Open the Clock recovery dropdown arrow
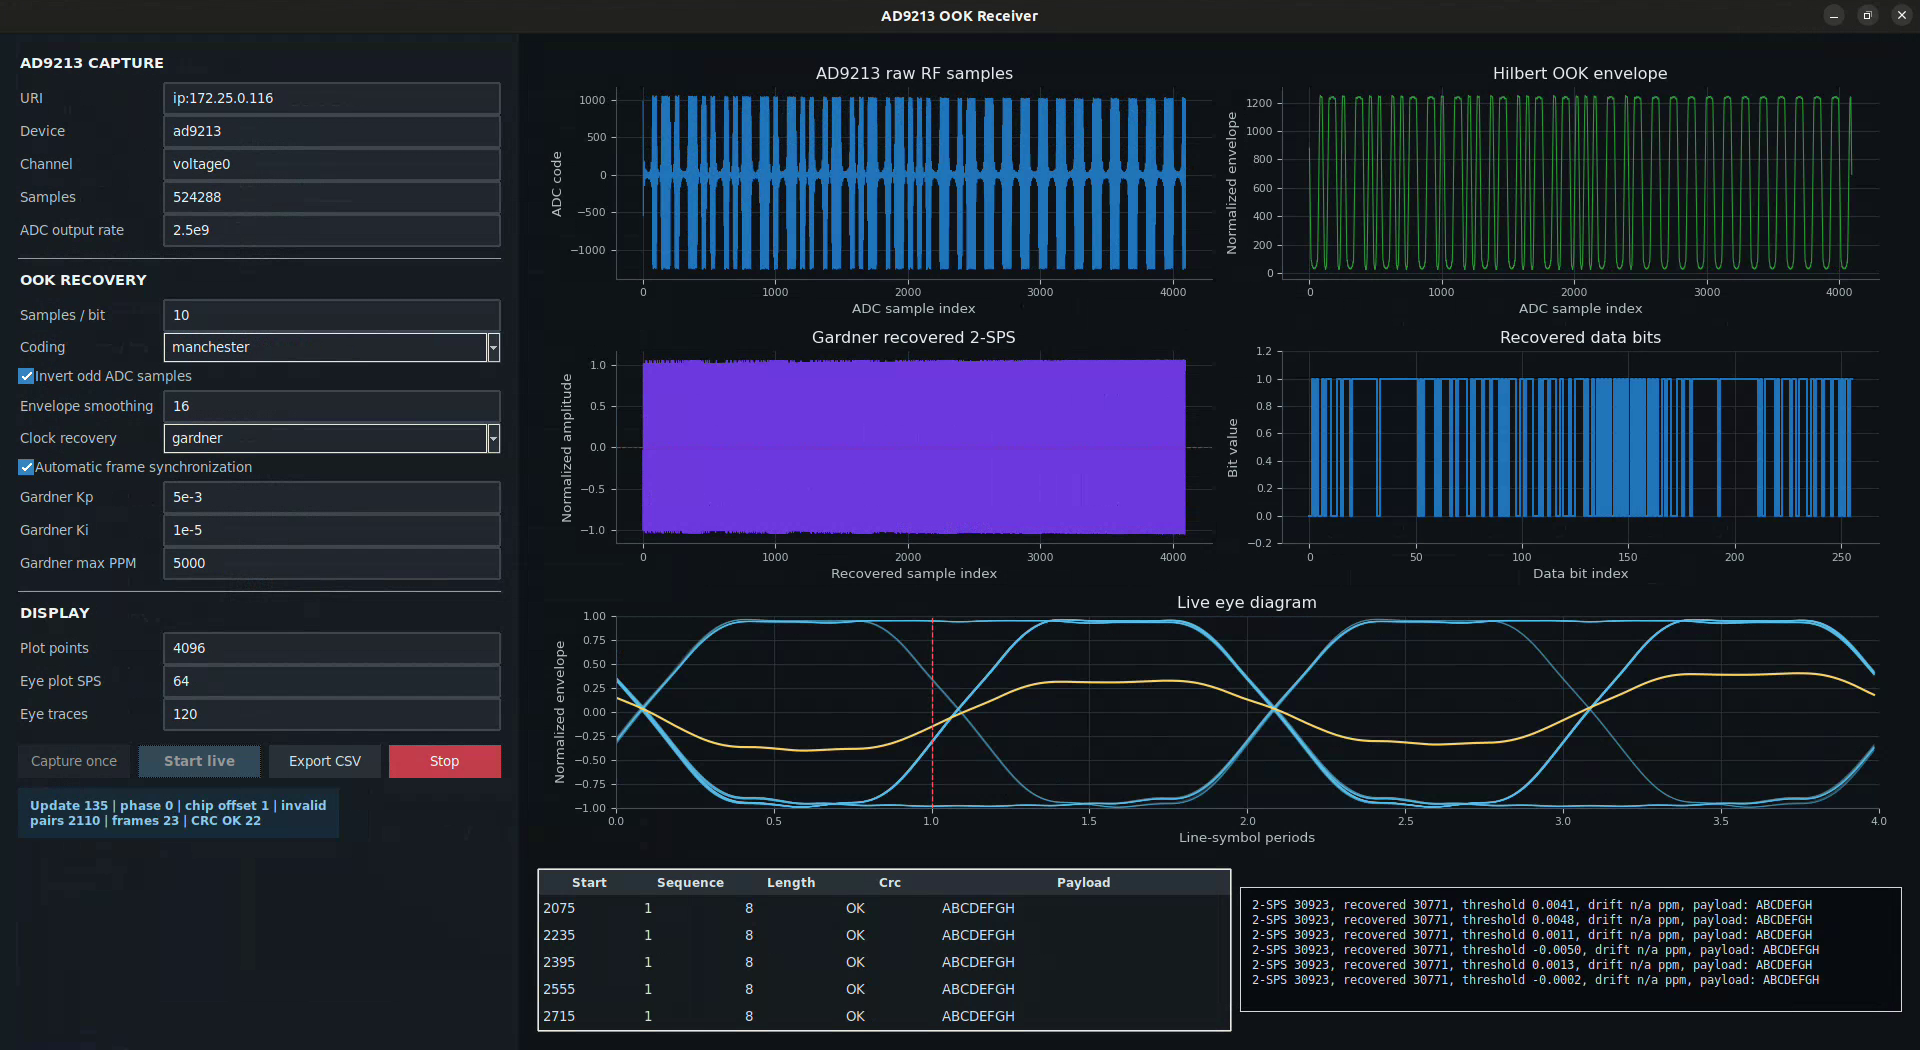Screen dimensions: 1920x1050 point(493,438)
